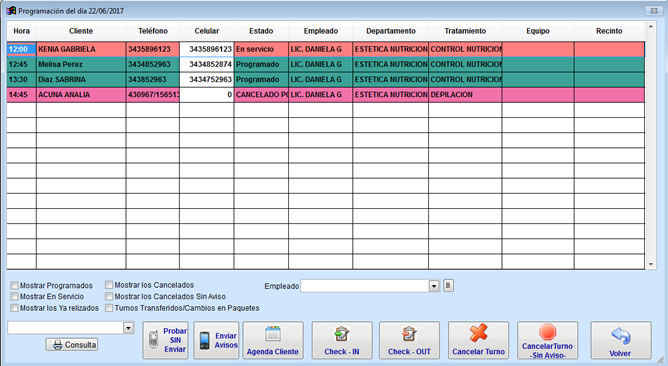Screen dimensions: 668x366
Task: Click the CANCELADO status cell
Action: coord(261,95)
